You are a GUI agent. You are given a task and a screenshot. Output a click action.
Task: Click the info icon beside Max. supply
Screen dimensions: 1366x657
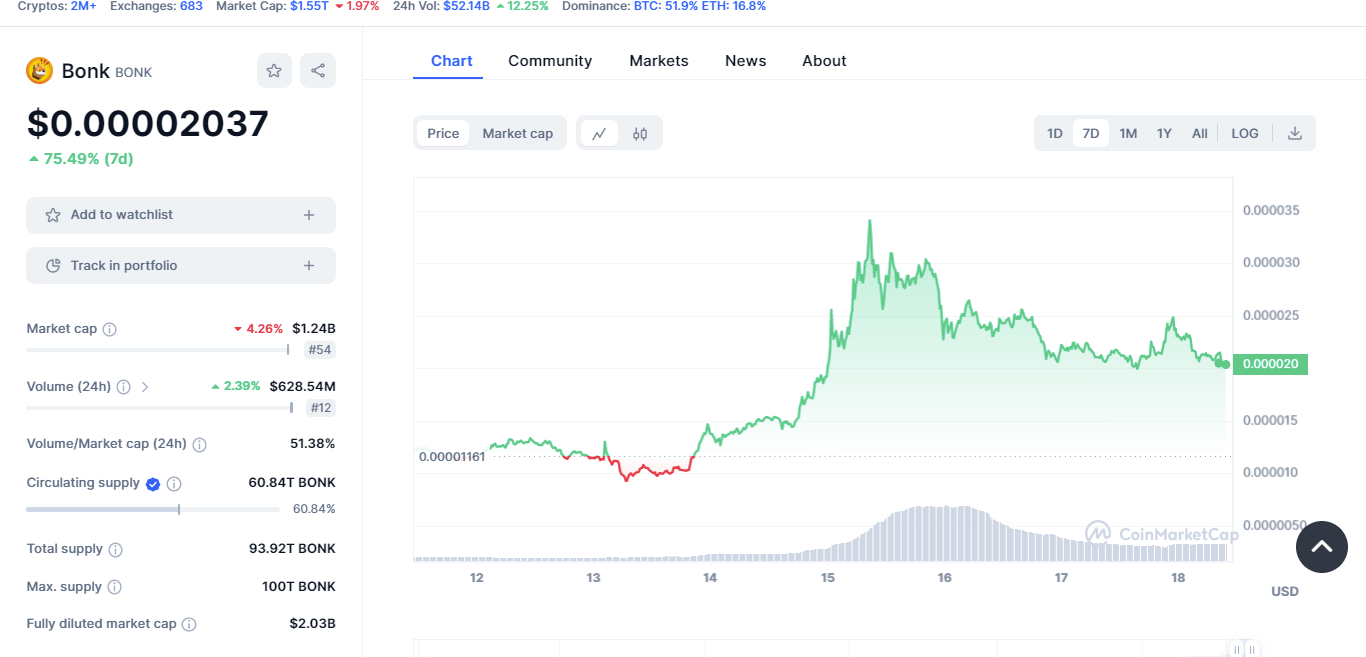coord(114,587)
